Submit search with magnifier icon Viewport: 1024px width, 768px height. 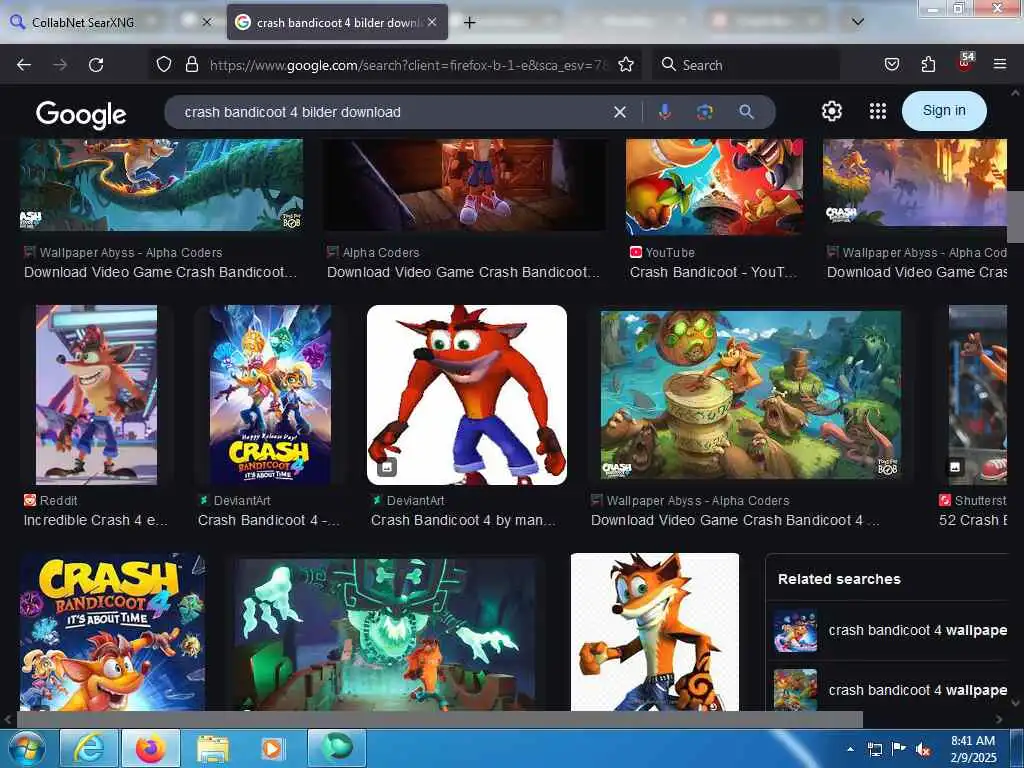point(746,112)
